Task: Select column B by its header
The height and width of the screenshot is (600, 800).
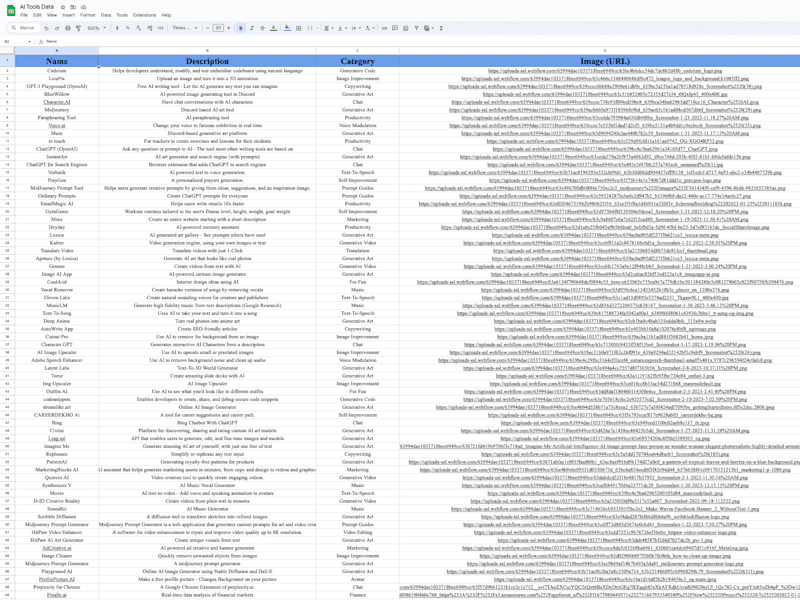Action: tap(207, 51)
